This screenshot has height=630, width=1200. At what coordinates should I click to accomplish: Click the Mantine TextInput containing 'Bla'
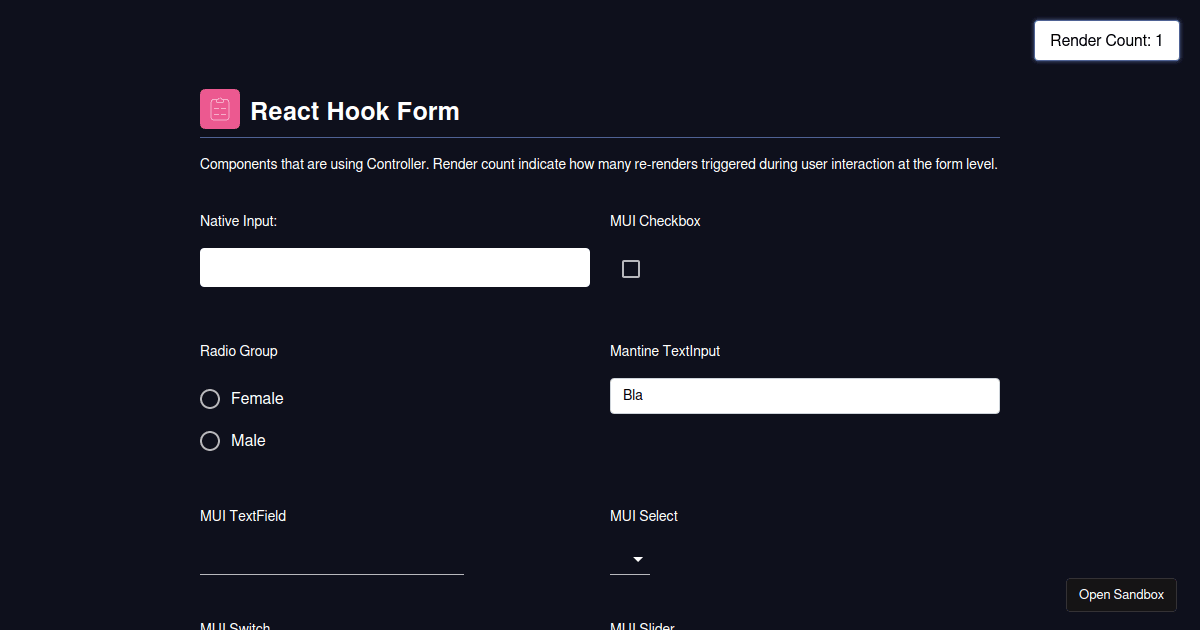pos(804,395)
